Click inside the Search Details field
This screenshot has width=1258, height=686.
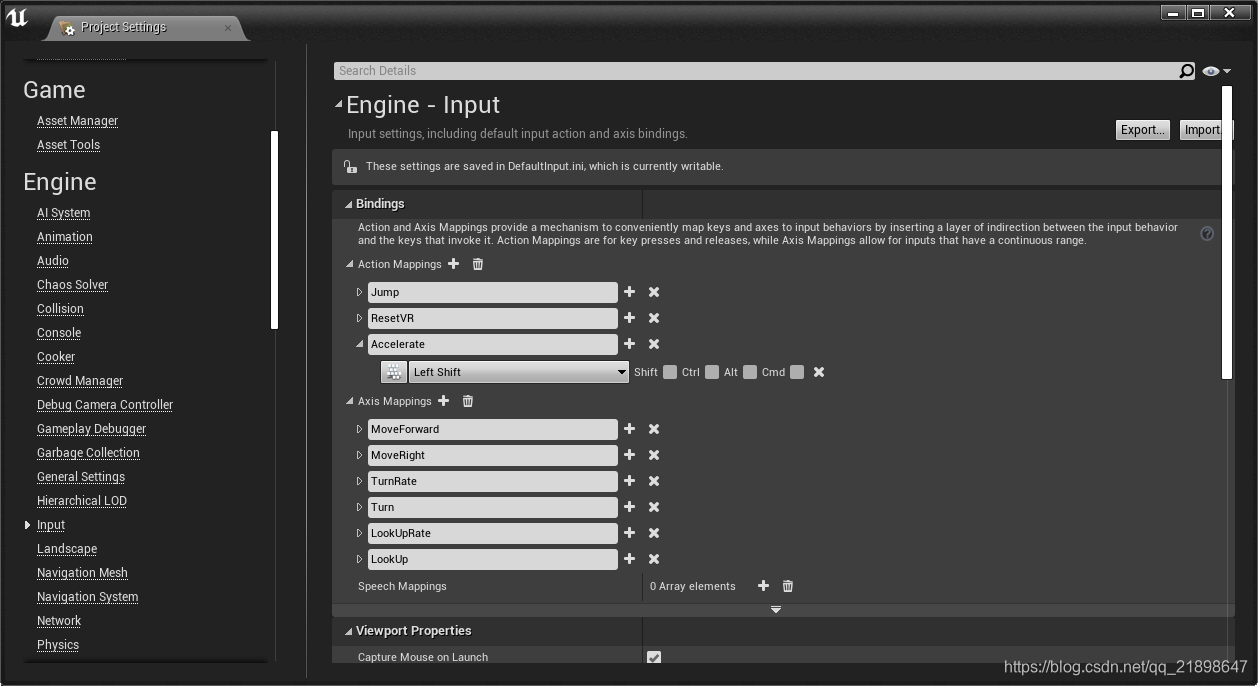[700, 70]
